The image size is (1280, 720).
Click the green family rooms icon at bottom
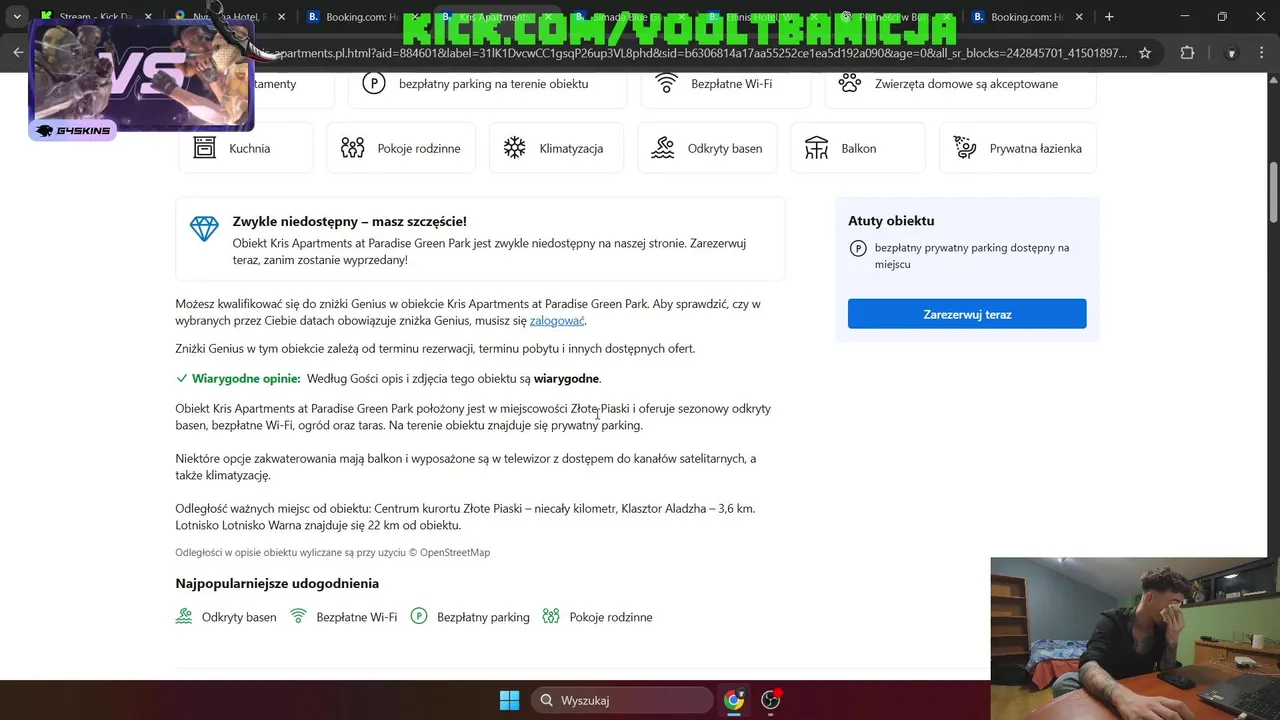(551, 616)
